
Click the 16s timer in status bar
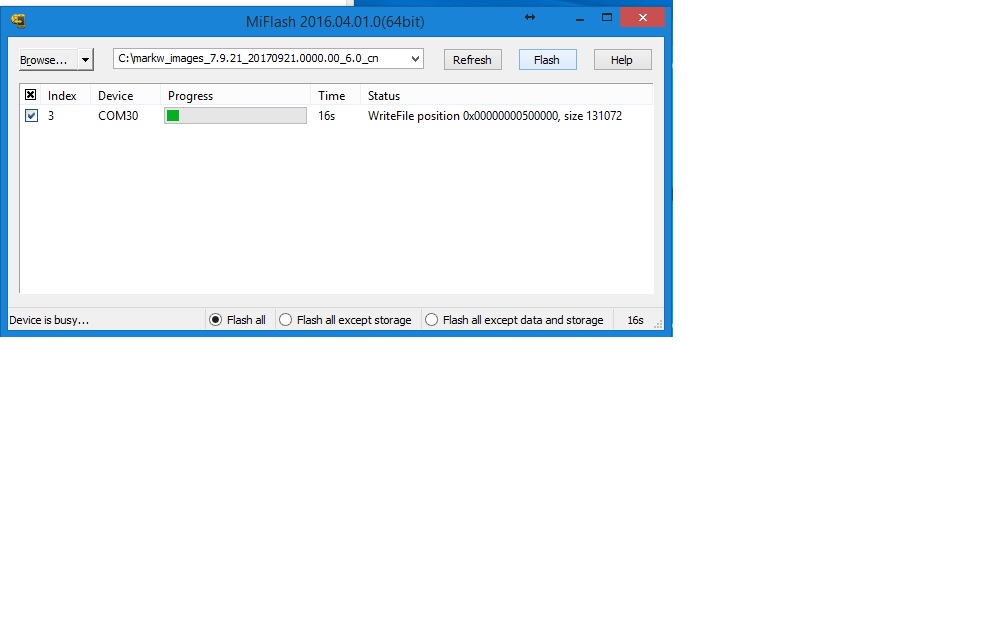(x=635, y=320)
